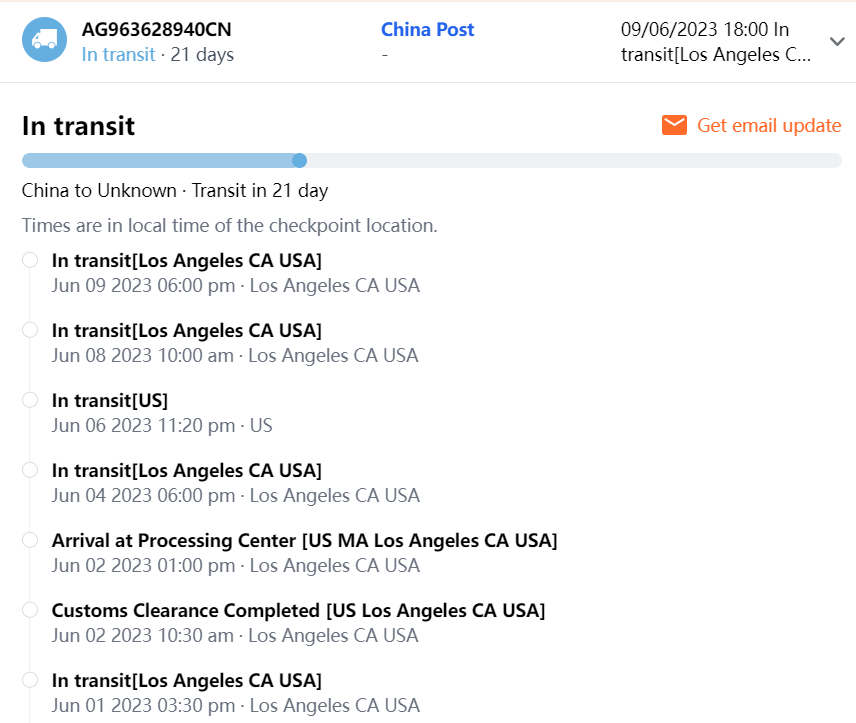The image size is (856, 723).
Task: Expand the tracking details chevron
Action: (837, 41)
